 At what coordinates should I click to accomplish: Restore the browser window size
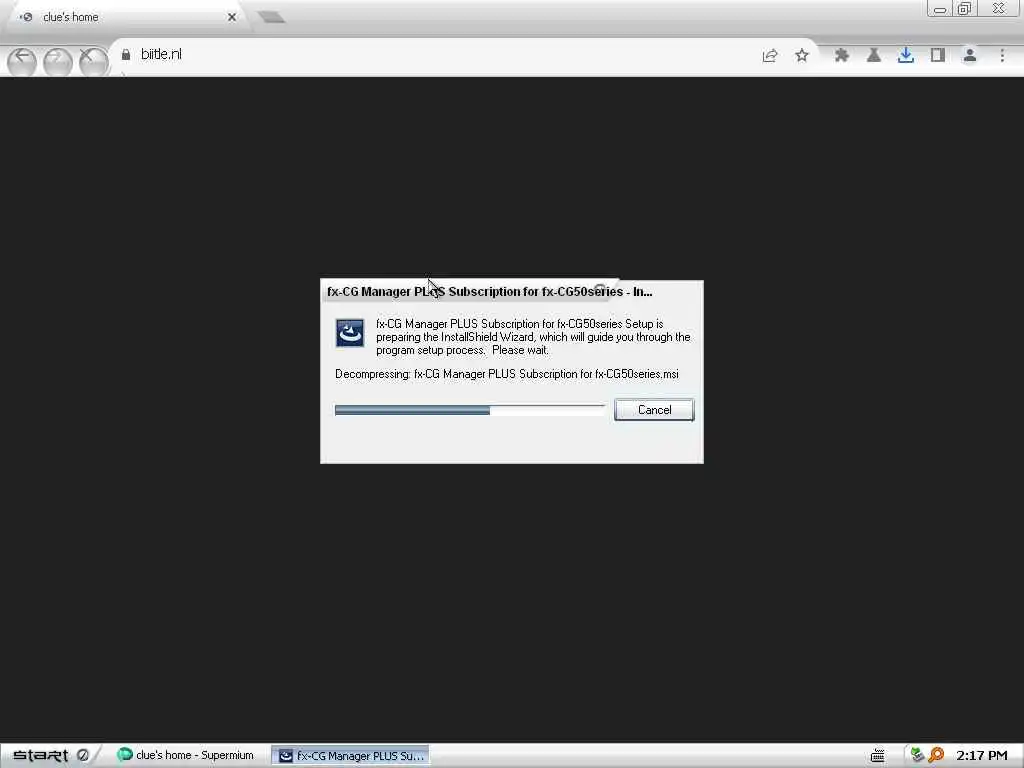pyautogui.click(x=964, y=8)
